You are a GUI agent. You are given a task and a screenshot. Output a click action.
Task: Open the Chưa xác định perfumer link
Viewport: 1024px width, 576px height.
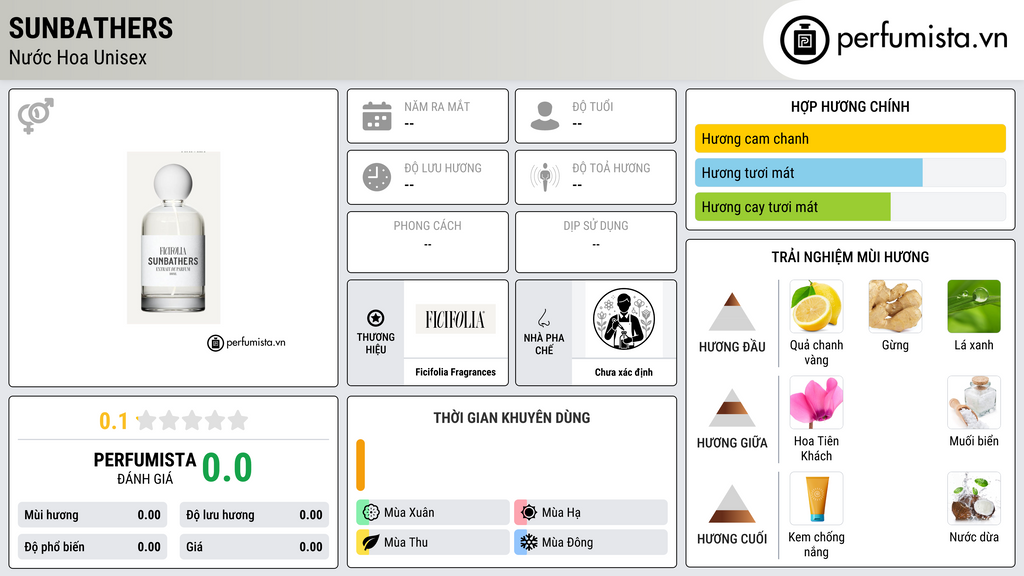click(x=624, y=372)
